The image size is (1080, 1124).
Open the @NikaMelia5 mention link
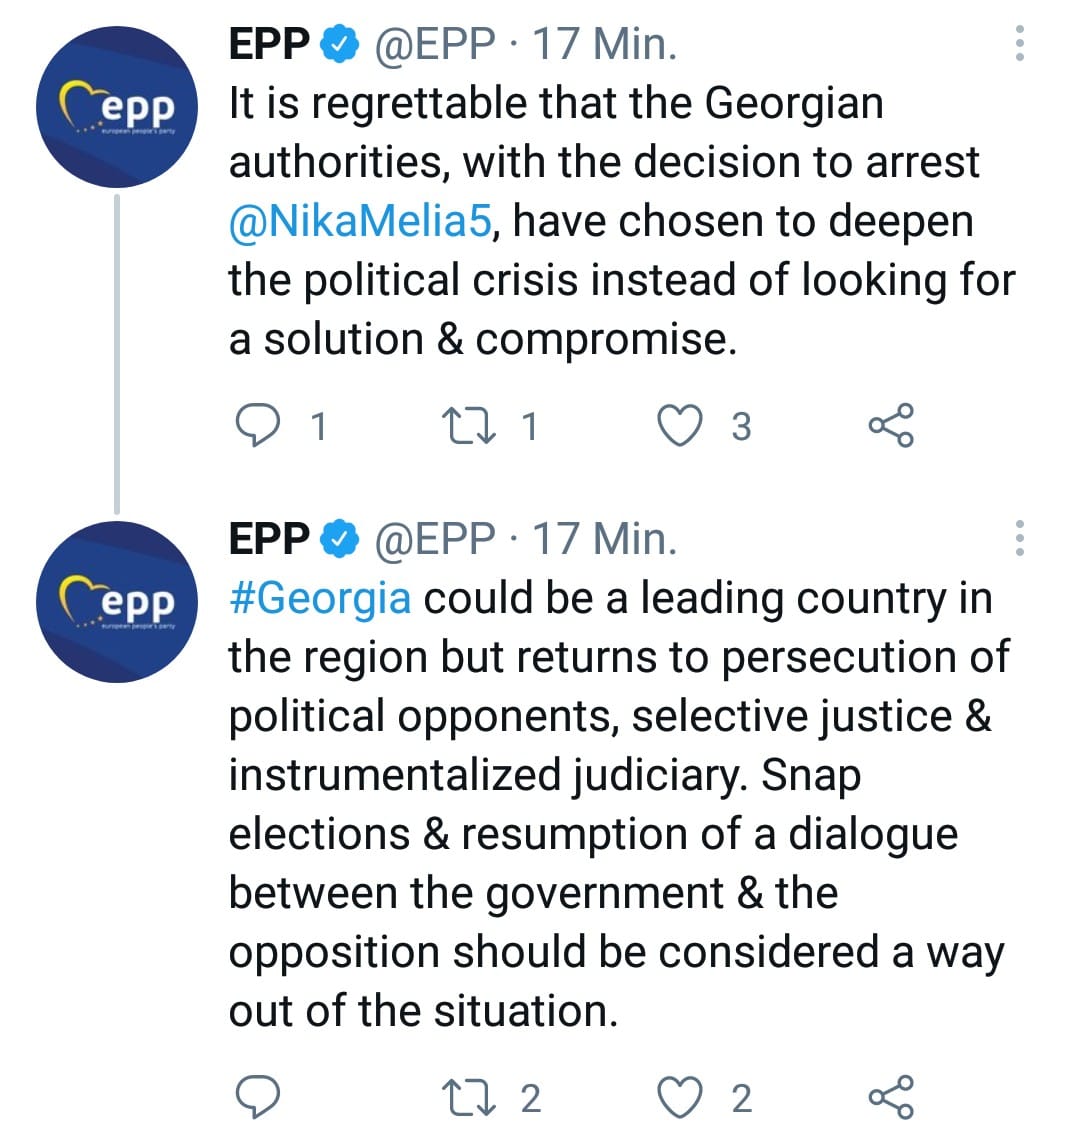tap(360, 221)
